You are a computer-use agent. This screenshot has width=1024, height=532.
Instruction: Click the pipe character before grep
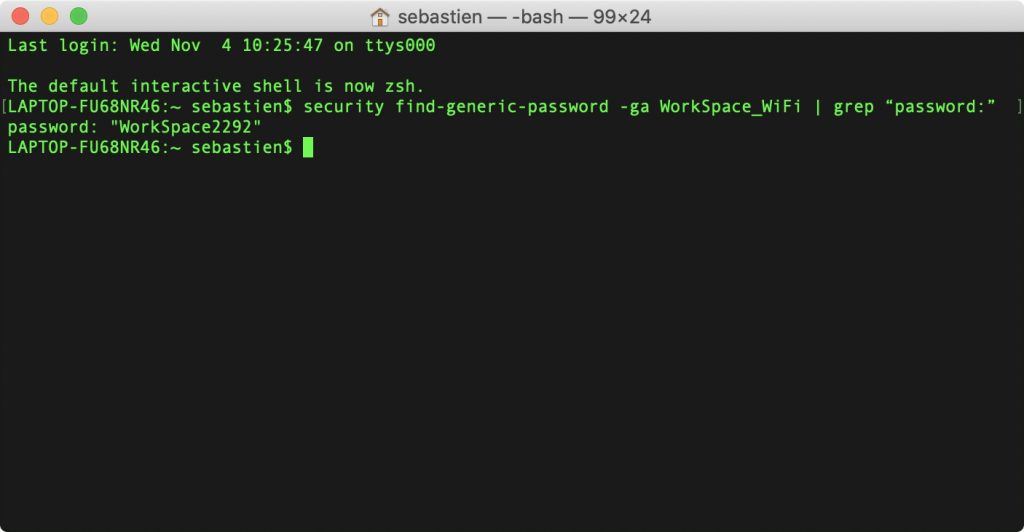pyautogui.click(x=817, y=107)
